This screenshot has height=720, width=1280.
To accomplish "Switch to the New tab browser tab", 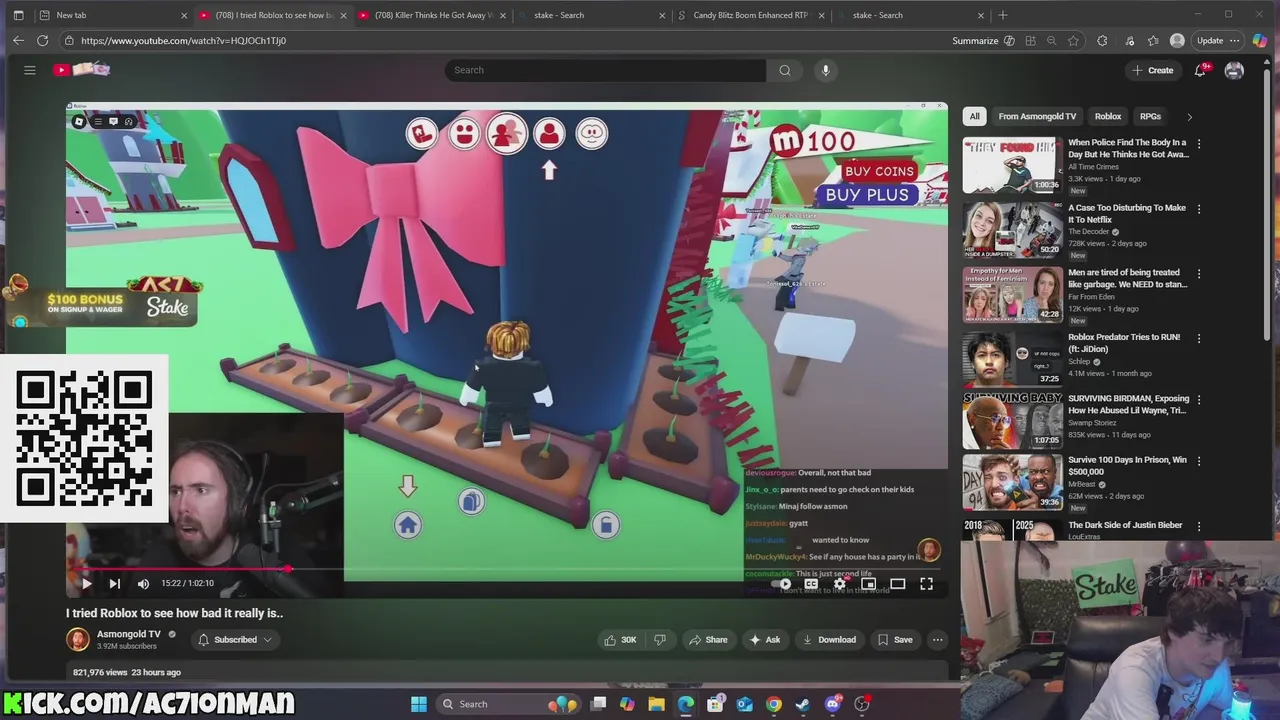I will point(112,15).
